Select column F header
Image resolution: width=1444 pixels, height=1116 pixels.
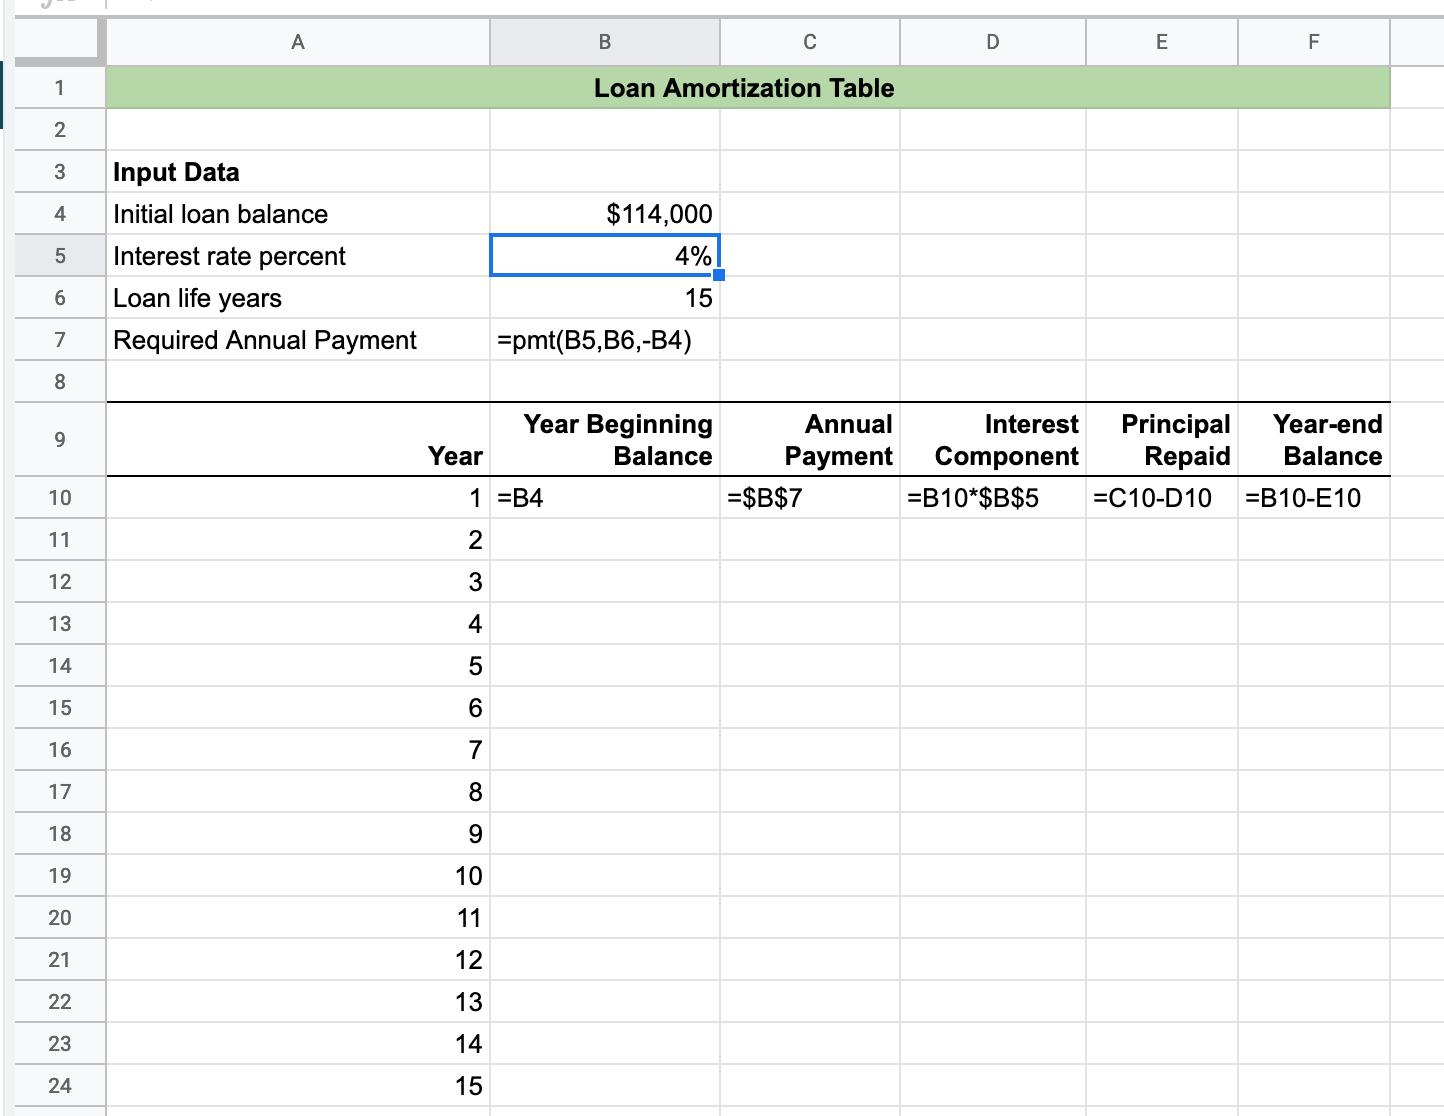click(x=1314, y=42)
